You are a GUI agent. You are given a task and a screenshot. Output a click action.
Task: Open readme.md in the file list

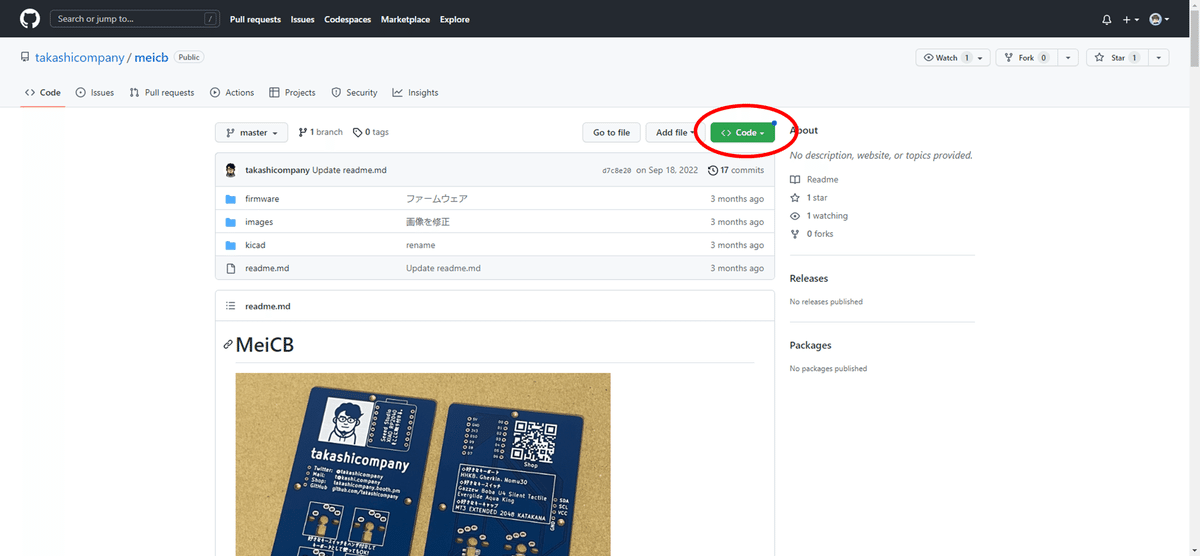(267, 268)
